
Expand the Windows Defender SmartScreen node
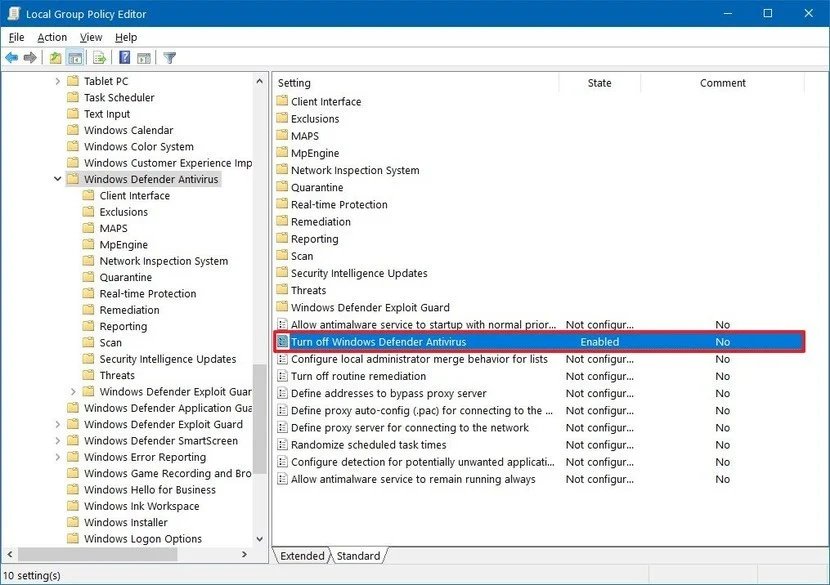58,441
